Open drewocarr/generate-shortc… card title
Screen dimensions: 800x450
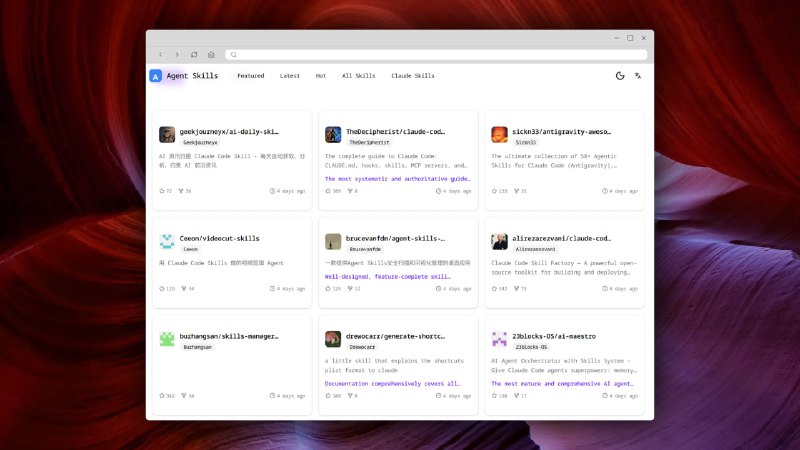395,336
